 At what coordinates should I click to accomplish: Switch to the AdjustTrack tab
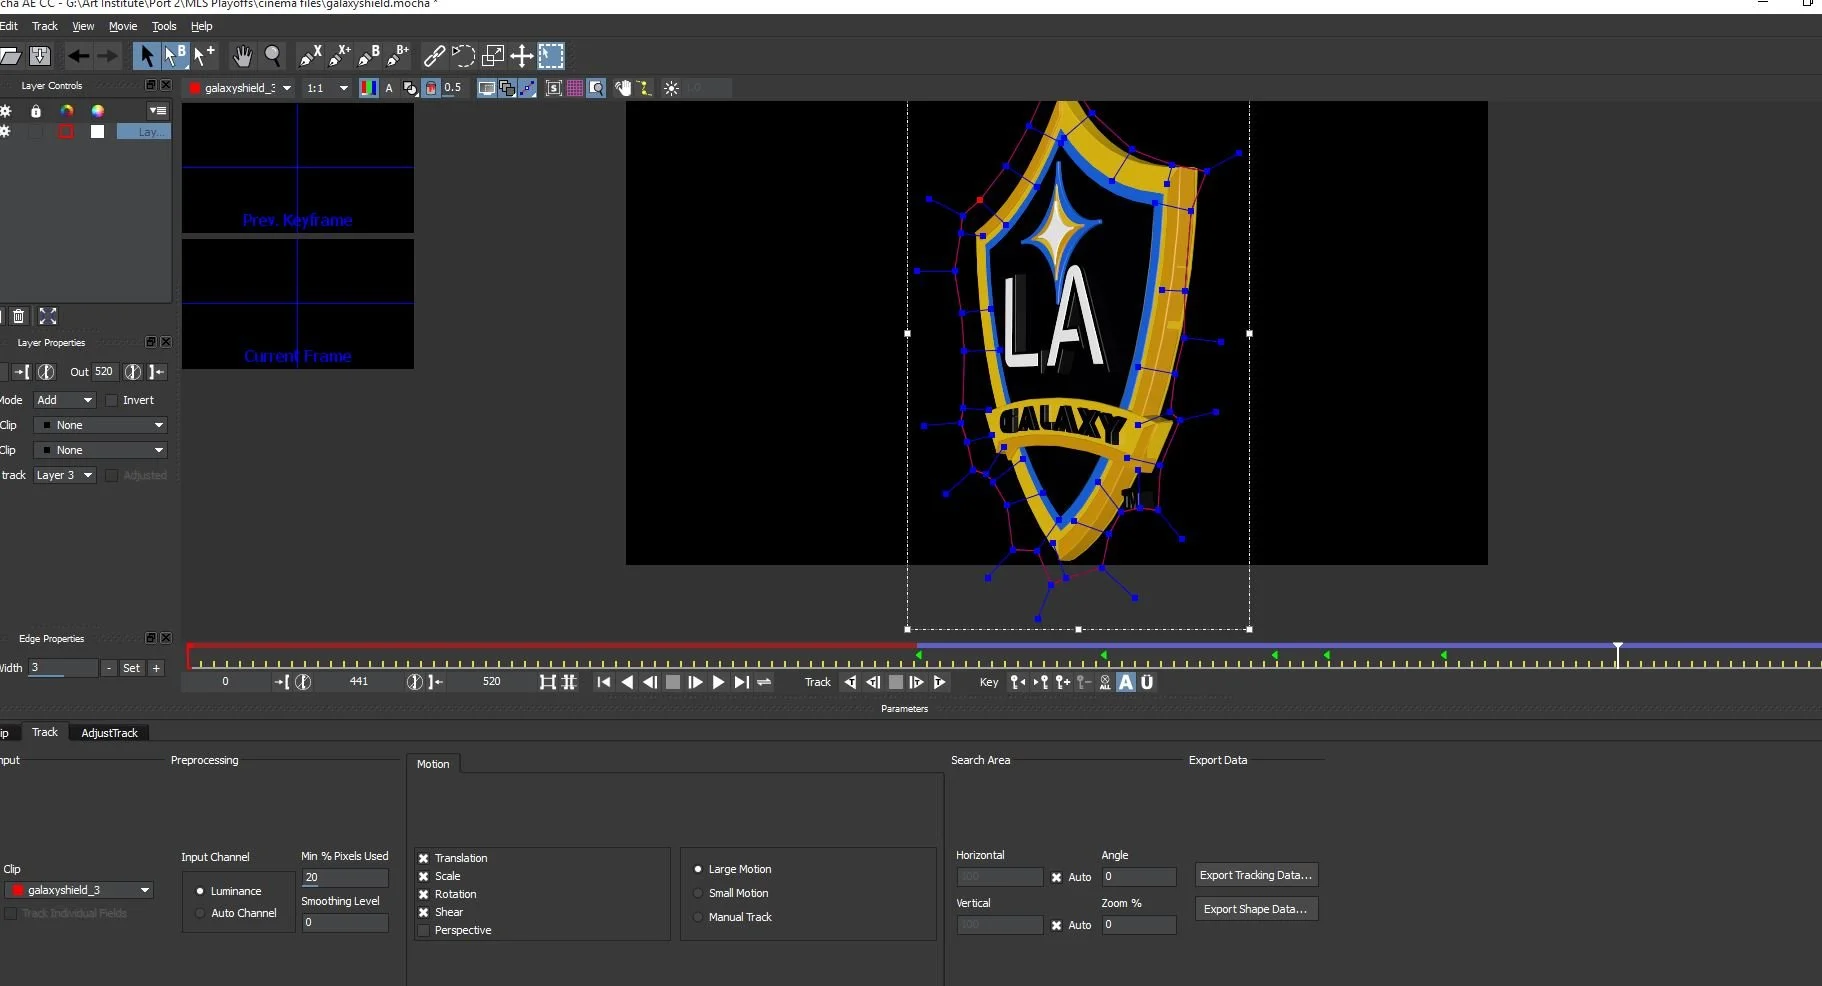pyautogui.click(x=109, y=733)
